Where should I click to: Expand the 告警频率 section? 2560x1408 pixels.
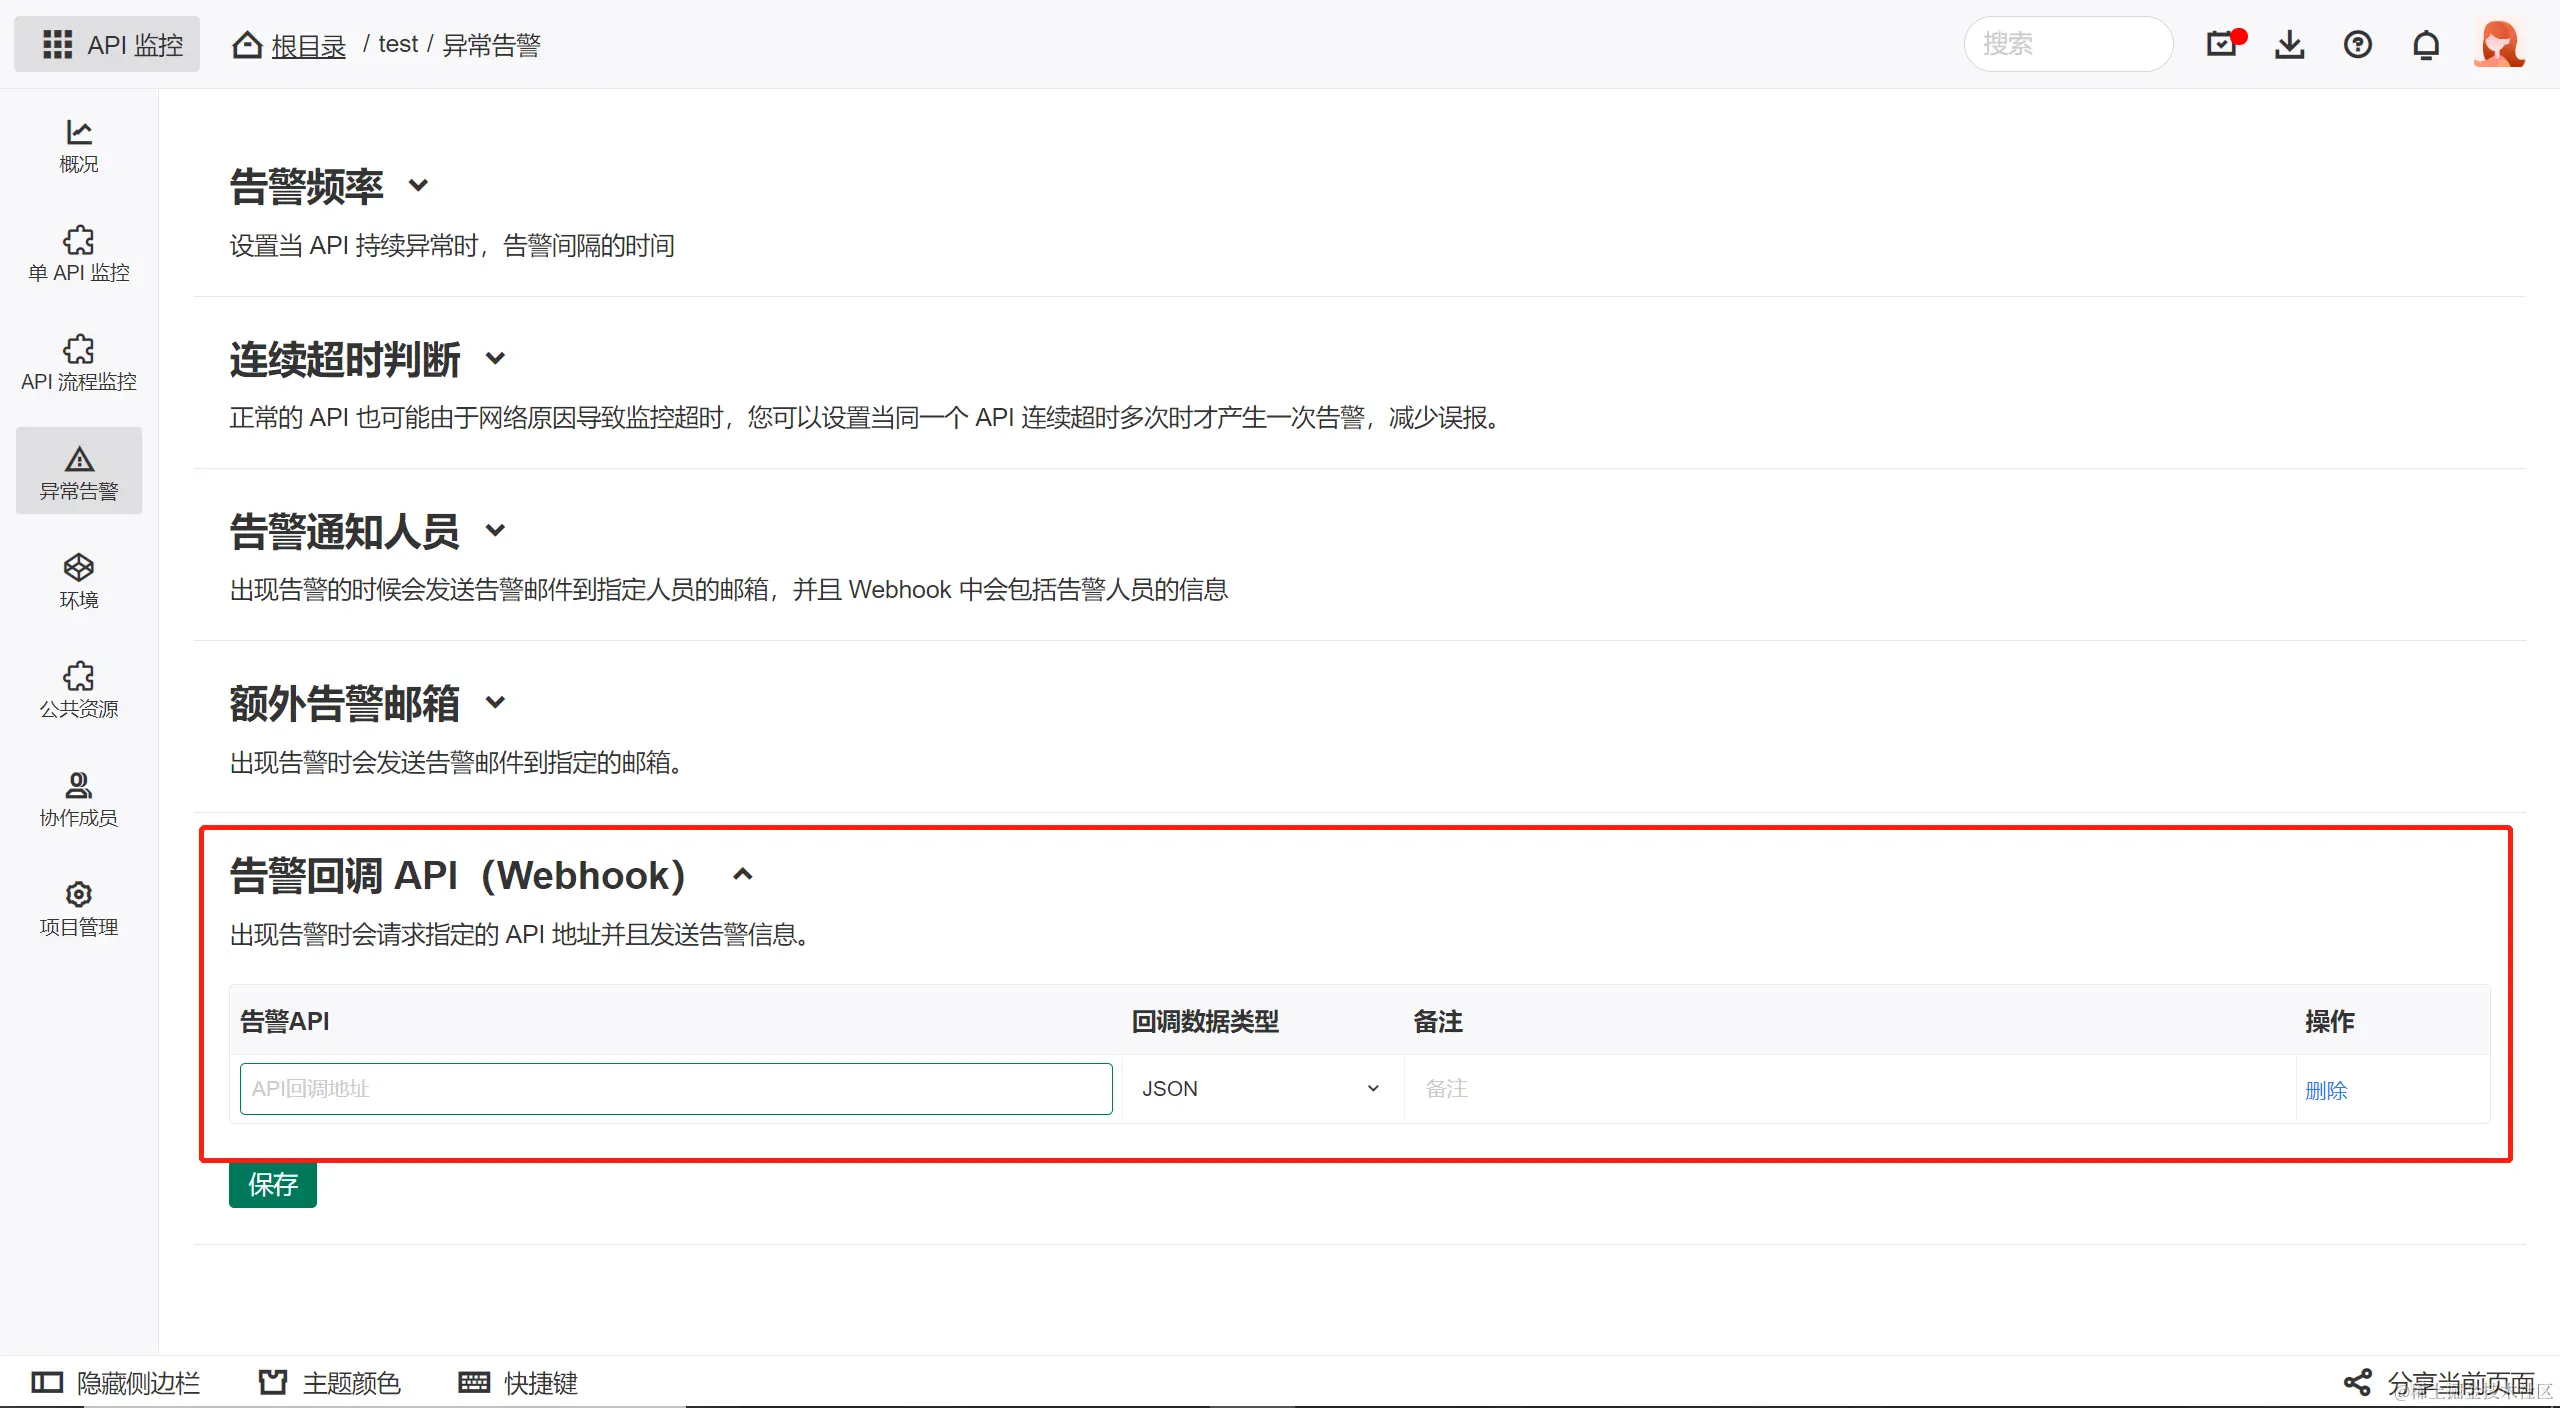[x=419, y=186]
